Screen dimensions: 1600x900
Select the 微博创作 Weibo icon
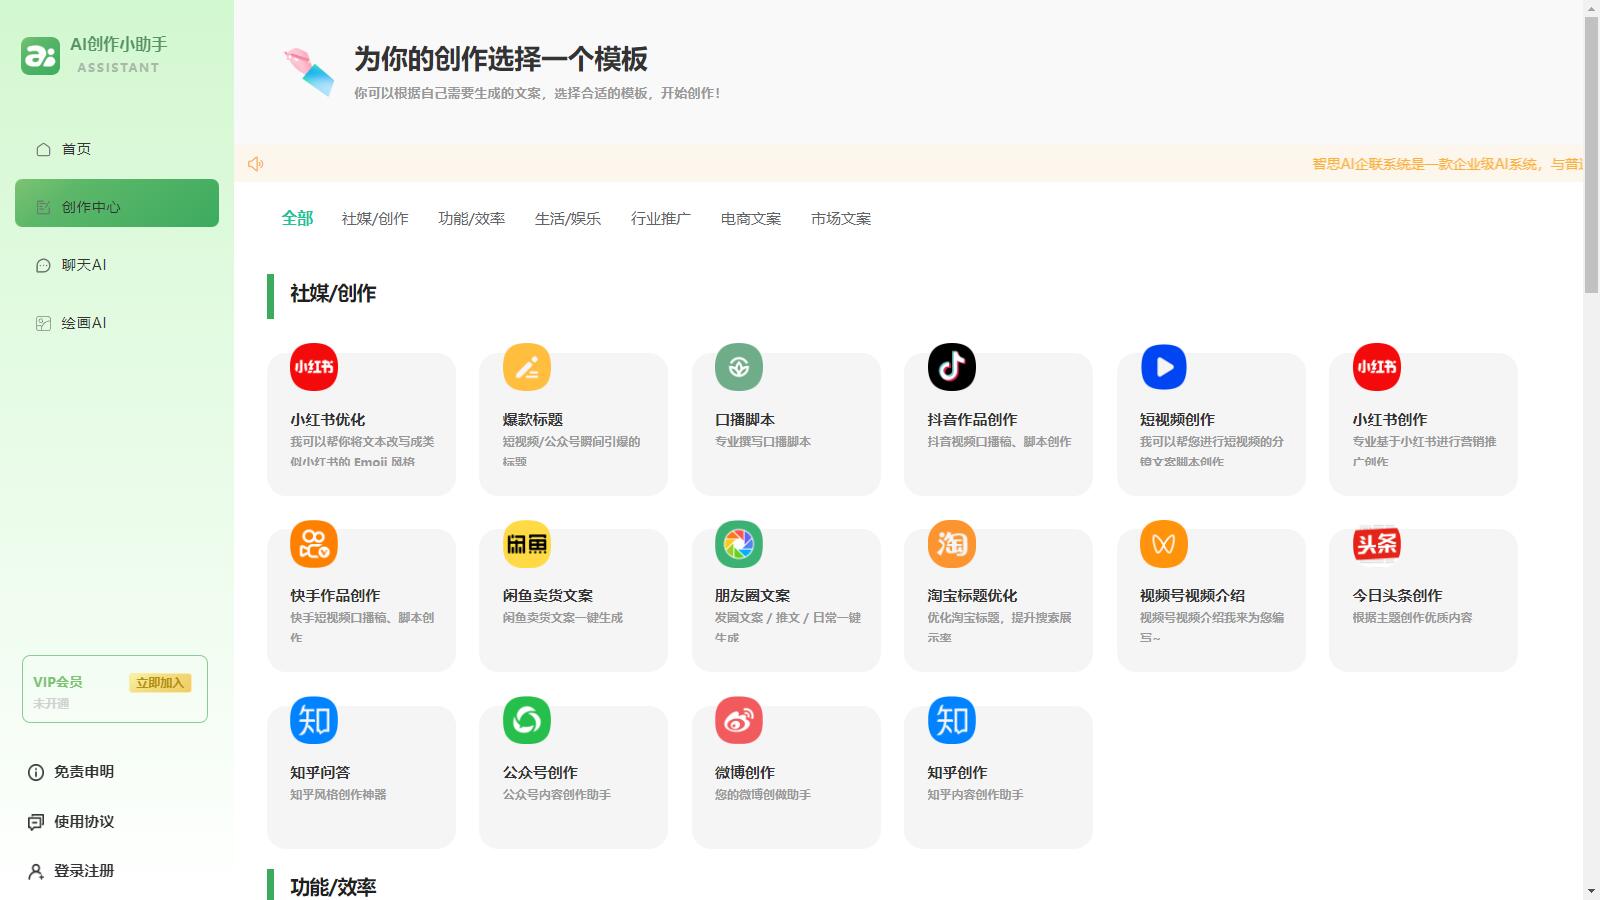[738, 720]
